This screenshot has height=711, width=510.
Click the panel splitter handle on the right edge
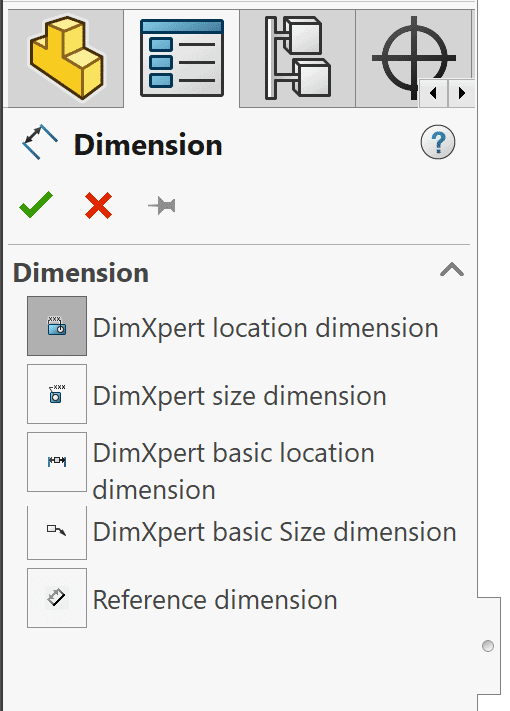[488, 646]
